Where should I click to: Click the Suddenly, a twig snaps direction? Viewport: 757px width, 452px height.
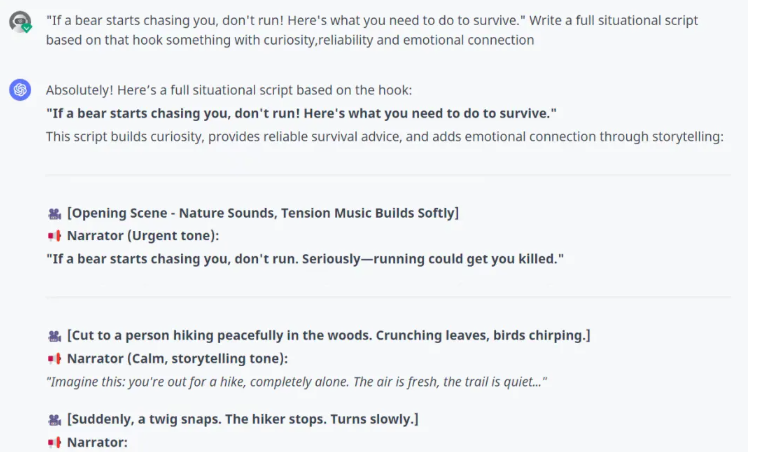pyautogui.click(x=243, y=419)
